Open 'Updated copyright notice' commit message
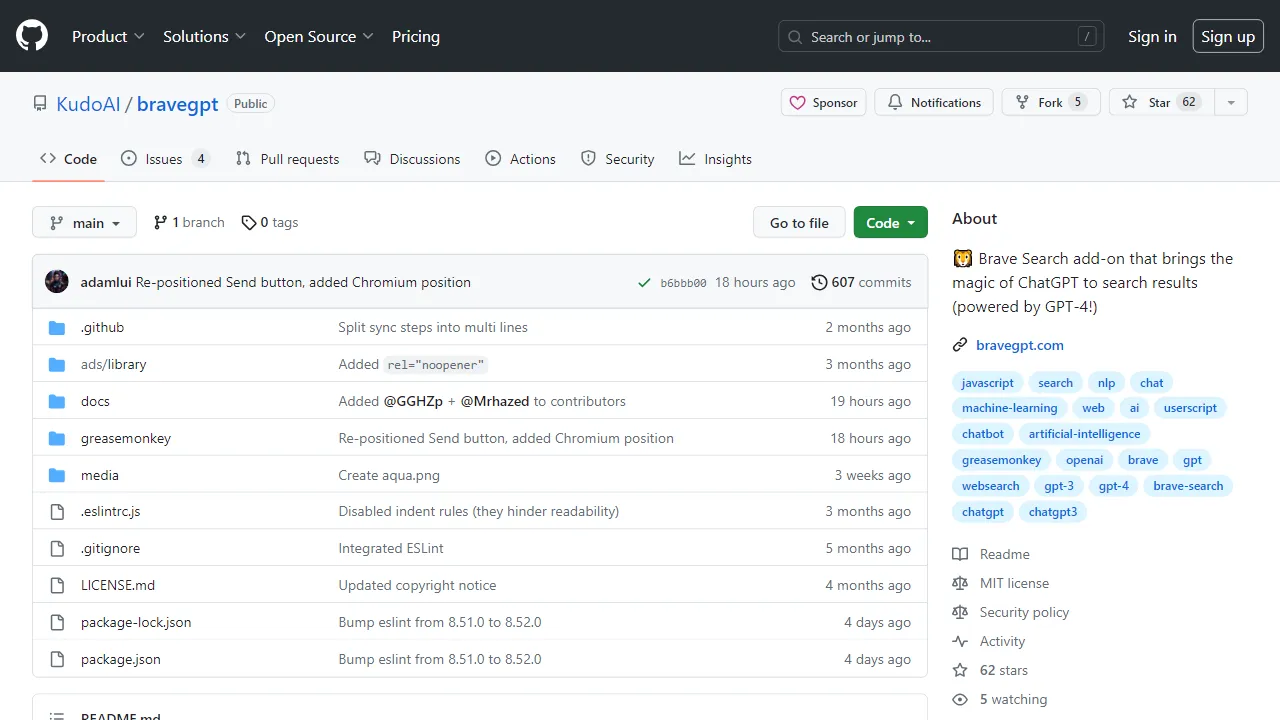Viewport: 1280px width, 720px height. point(417,585)
